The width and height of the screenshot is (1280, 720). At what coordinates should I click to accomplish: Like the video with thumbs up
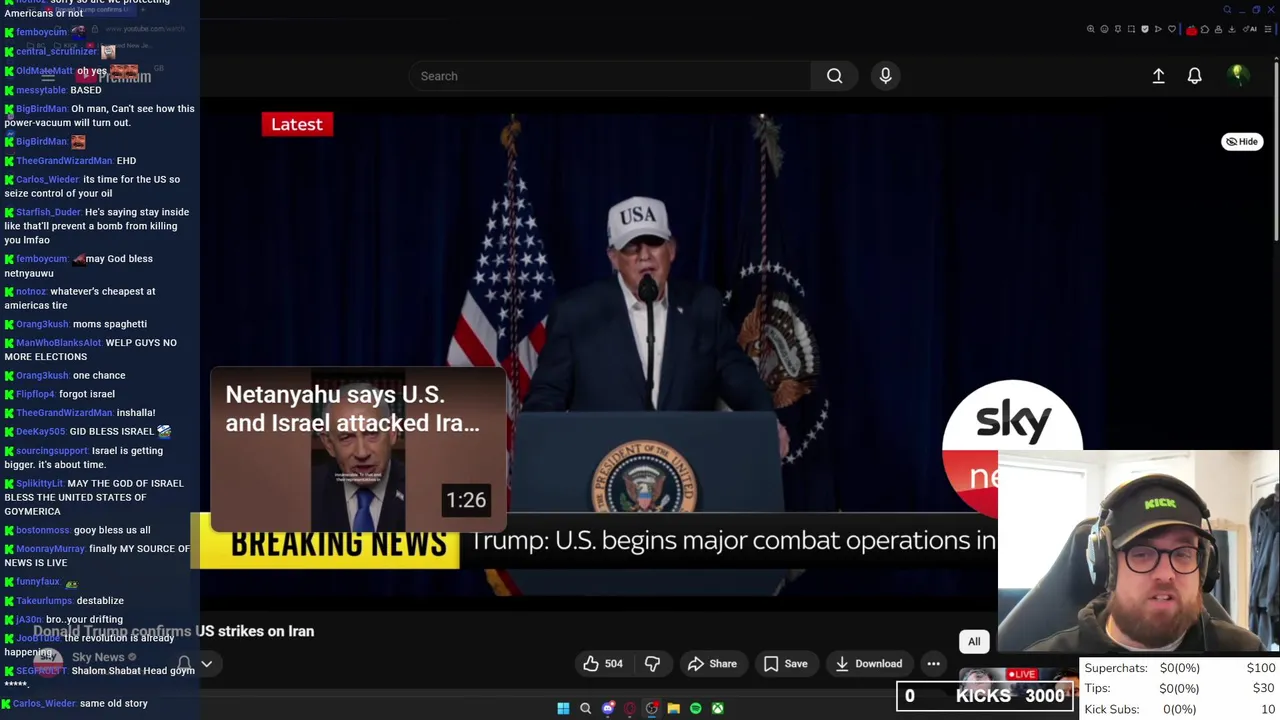click(602, 664)
